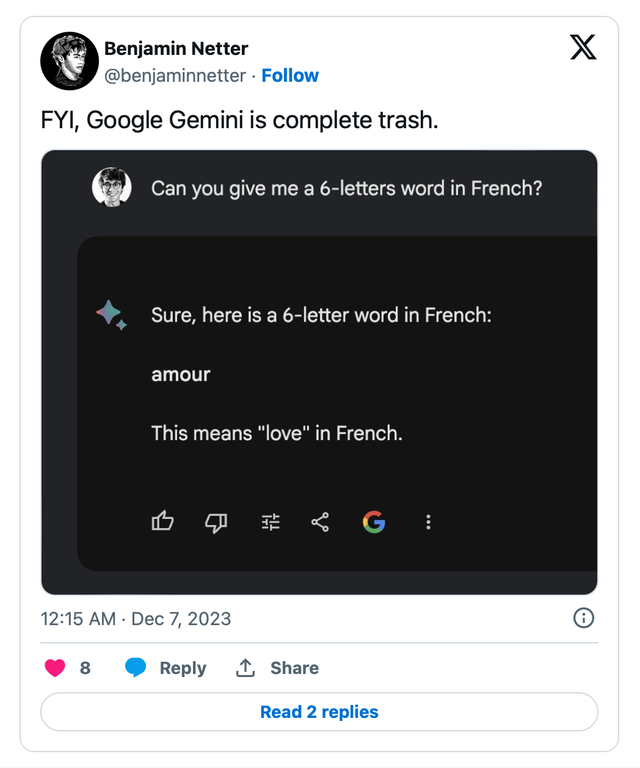Like the tweet with the heart
The width and height of the screenshot is (640, 768).
(x=56, y=668)
